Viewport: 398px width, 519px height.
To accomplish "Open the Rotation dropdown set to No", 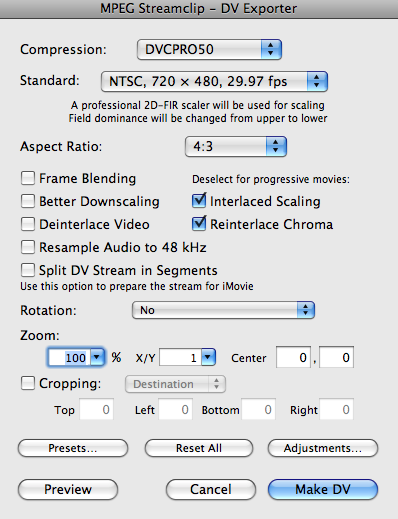I will click(x=223, y=310).
